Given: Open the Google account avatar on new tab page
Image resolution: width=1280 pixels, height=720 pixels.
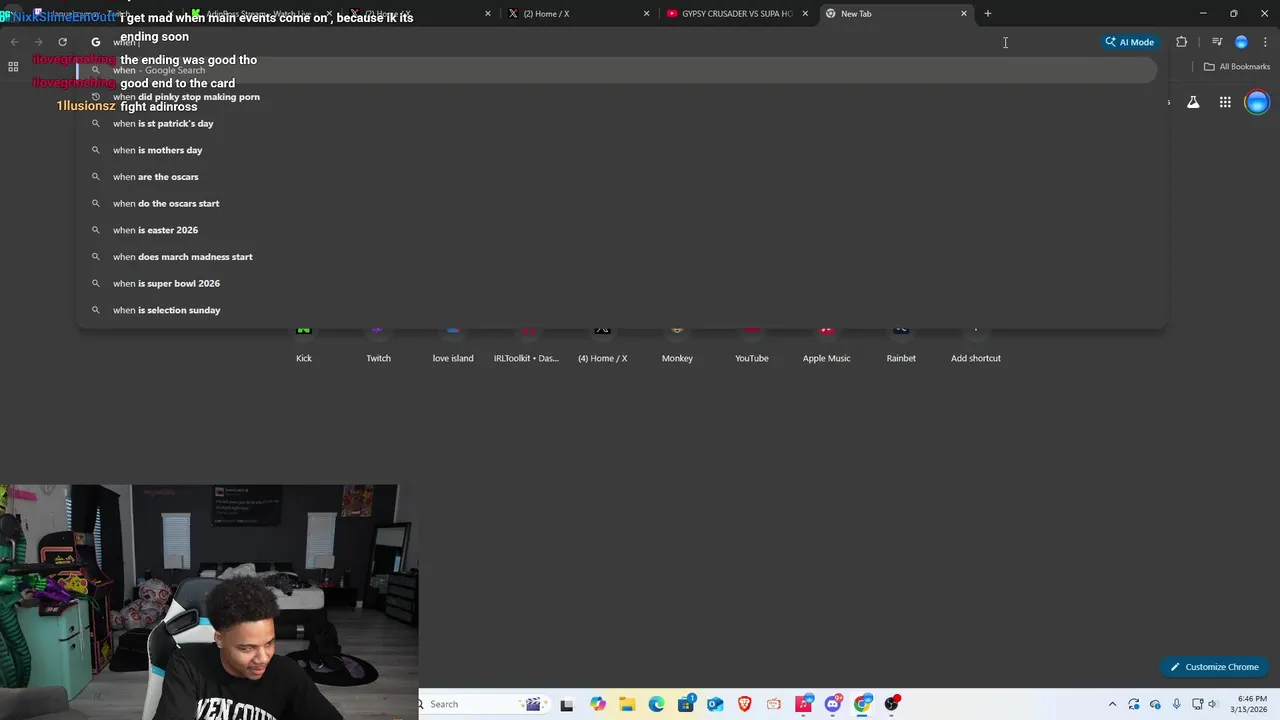Looking at the screenshot, I should (x=1257, y=102).
